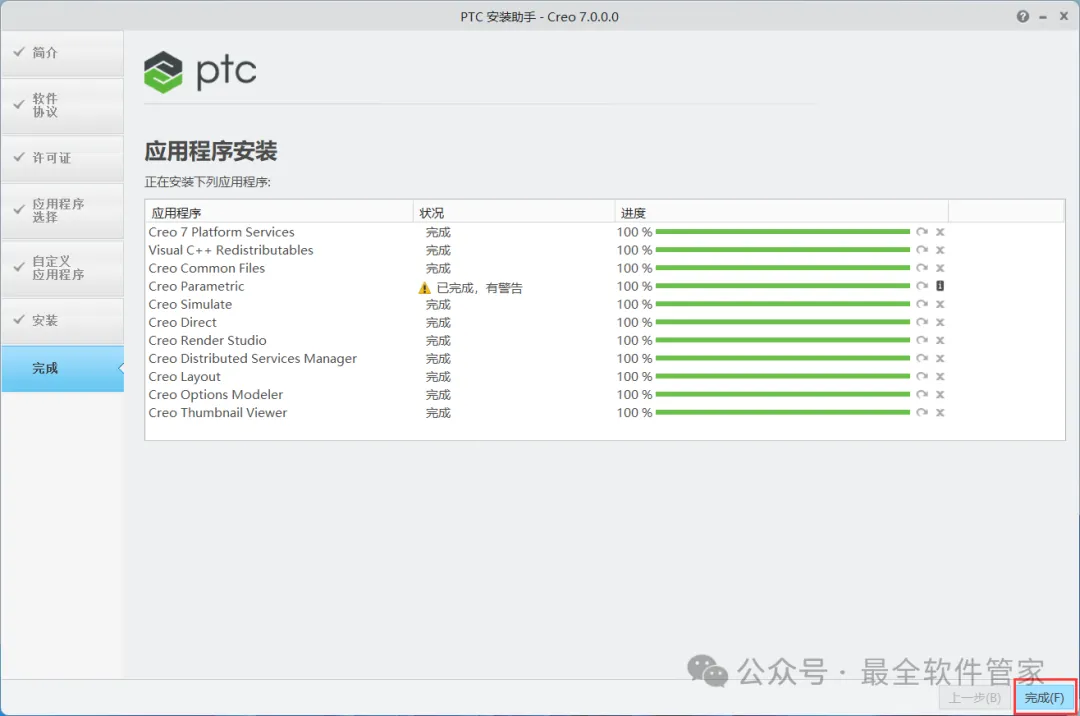Select the Creo Direct row name

click(183, 322)
